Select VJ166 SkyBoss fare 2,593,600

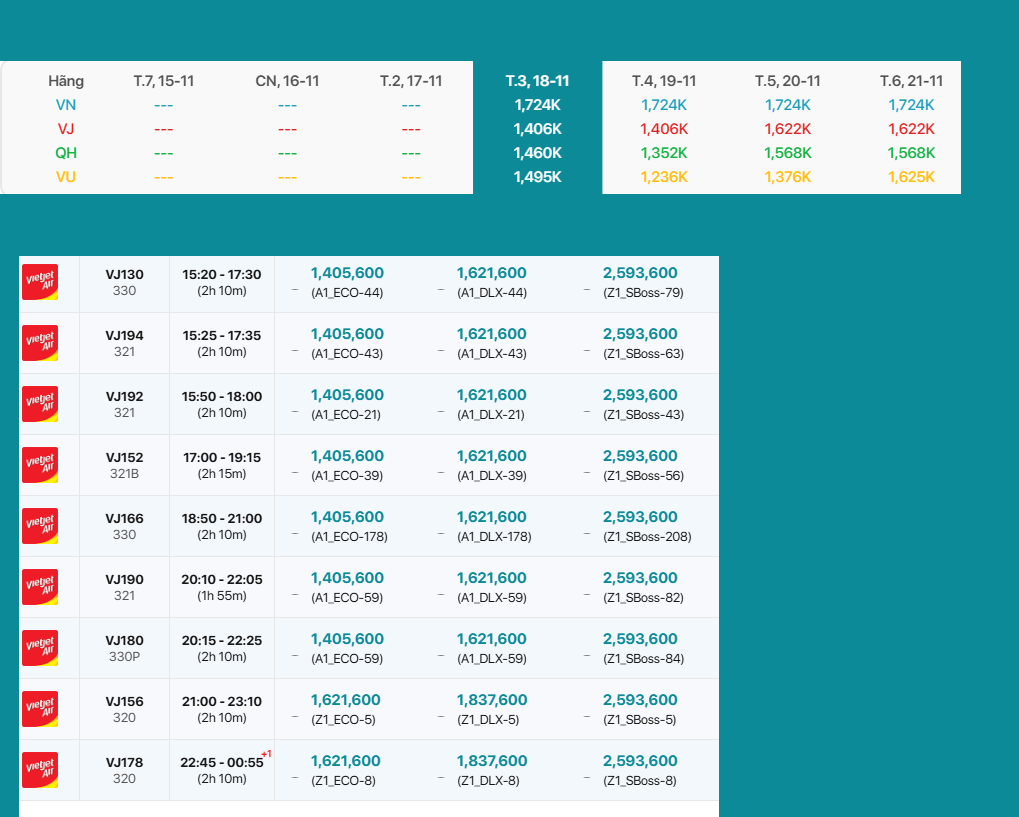coord(640,517)
